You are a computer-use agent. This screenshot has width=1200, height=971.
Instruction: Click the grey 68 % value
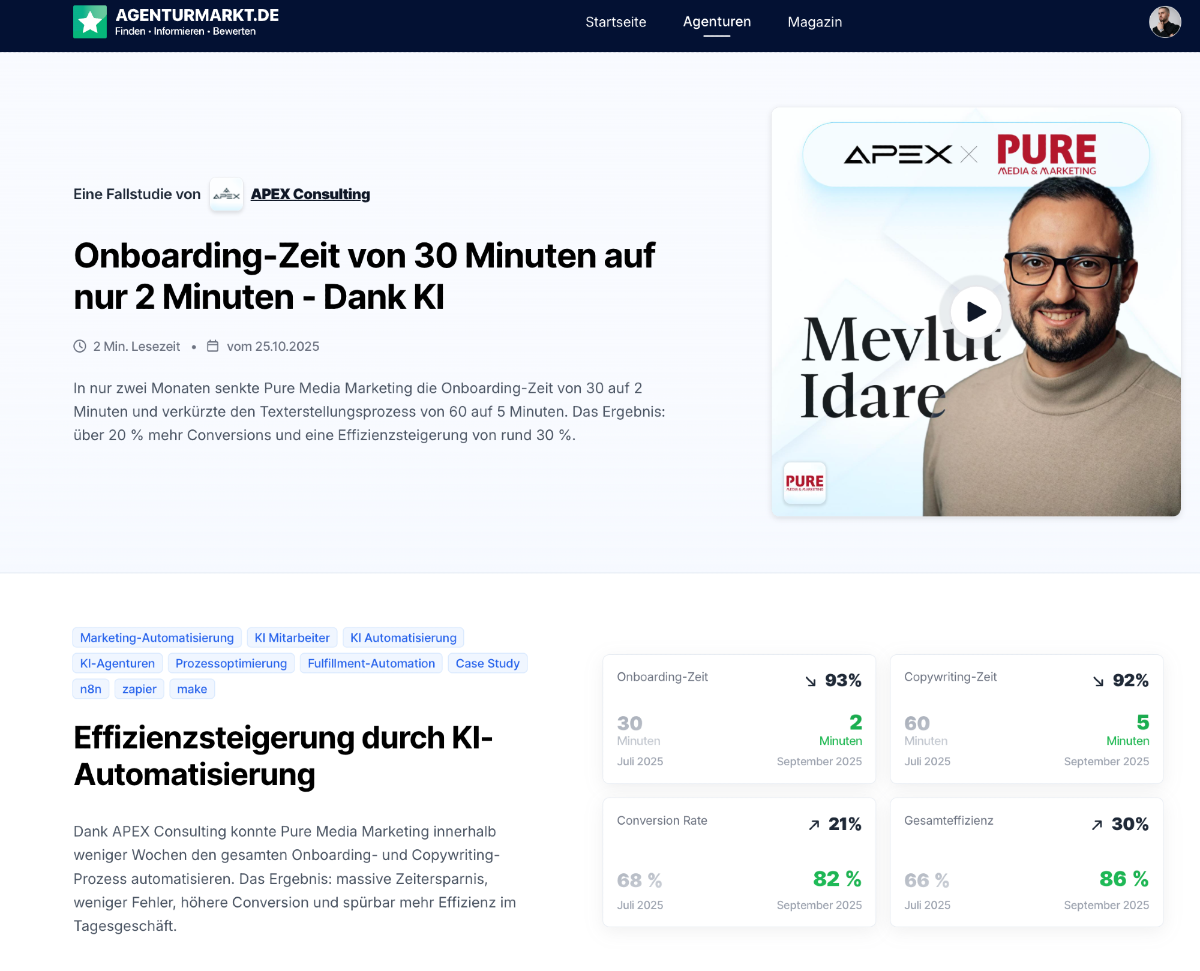pyautogui.click(x=640, y=881)
